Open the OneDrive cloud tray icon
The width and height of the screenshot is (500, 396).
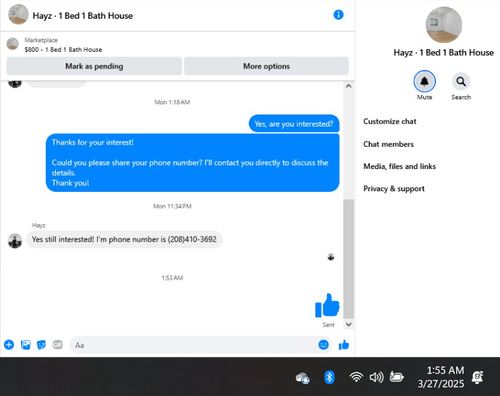(302, 378)
